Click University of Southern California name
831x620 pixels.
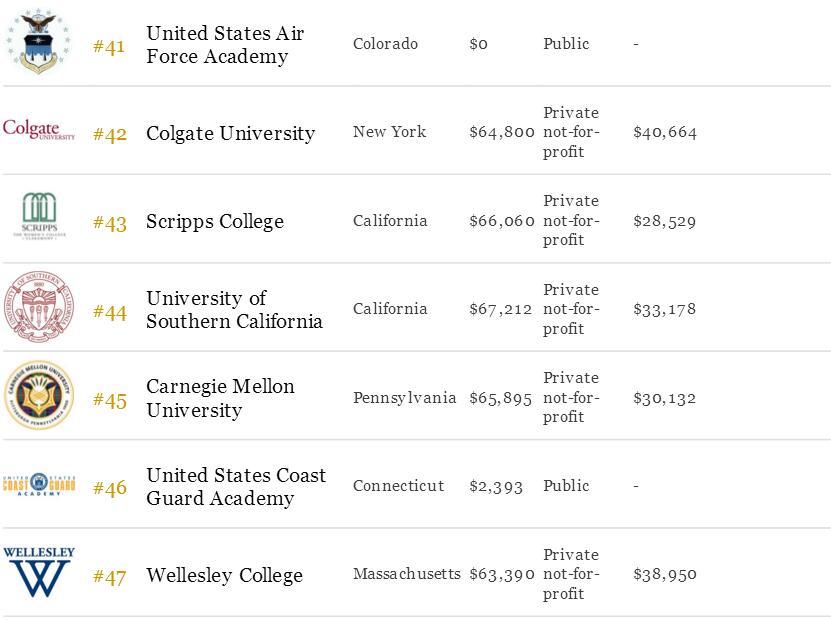pos(234,309)
